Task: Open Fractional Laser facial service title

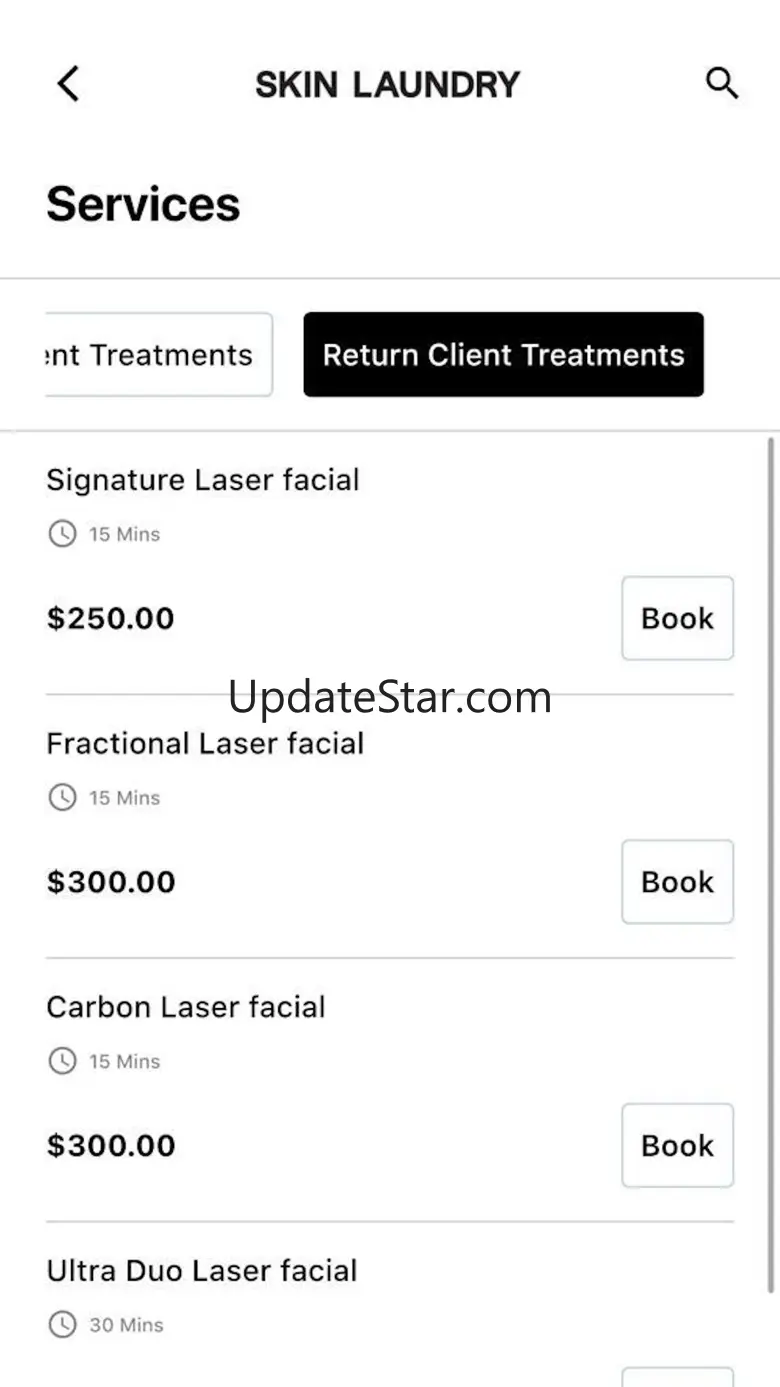Action: pyautogui.click(x=205, y=744)
